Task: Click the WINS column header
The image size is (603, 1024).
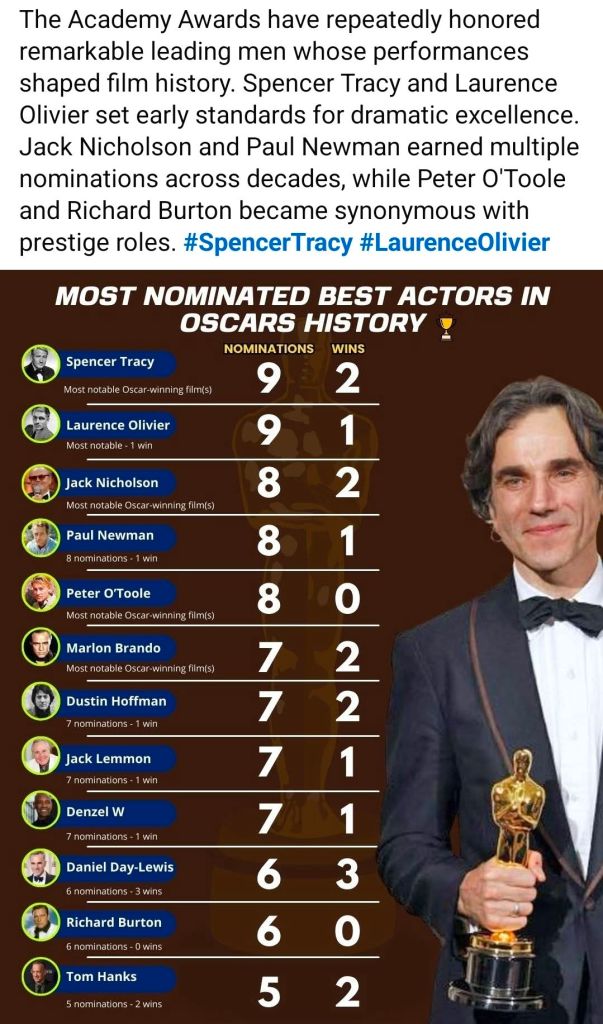Action: pyautogui.click(x=348, y=349)
